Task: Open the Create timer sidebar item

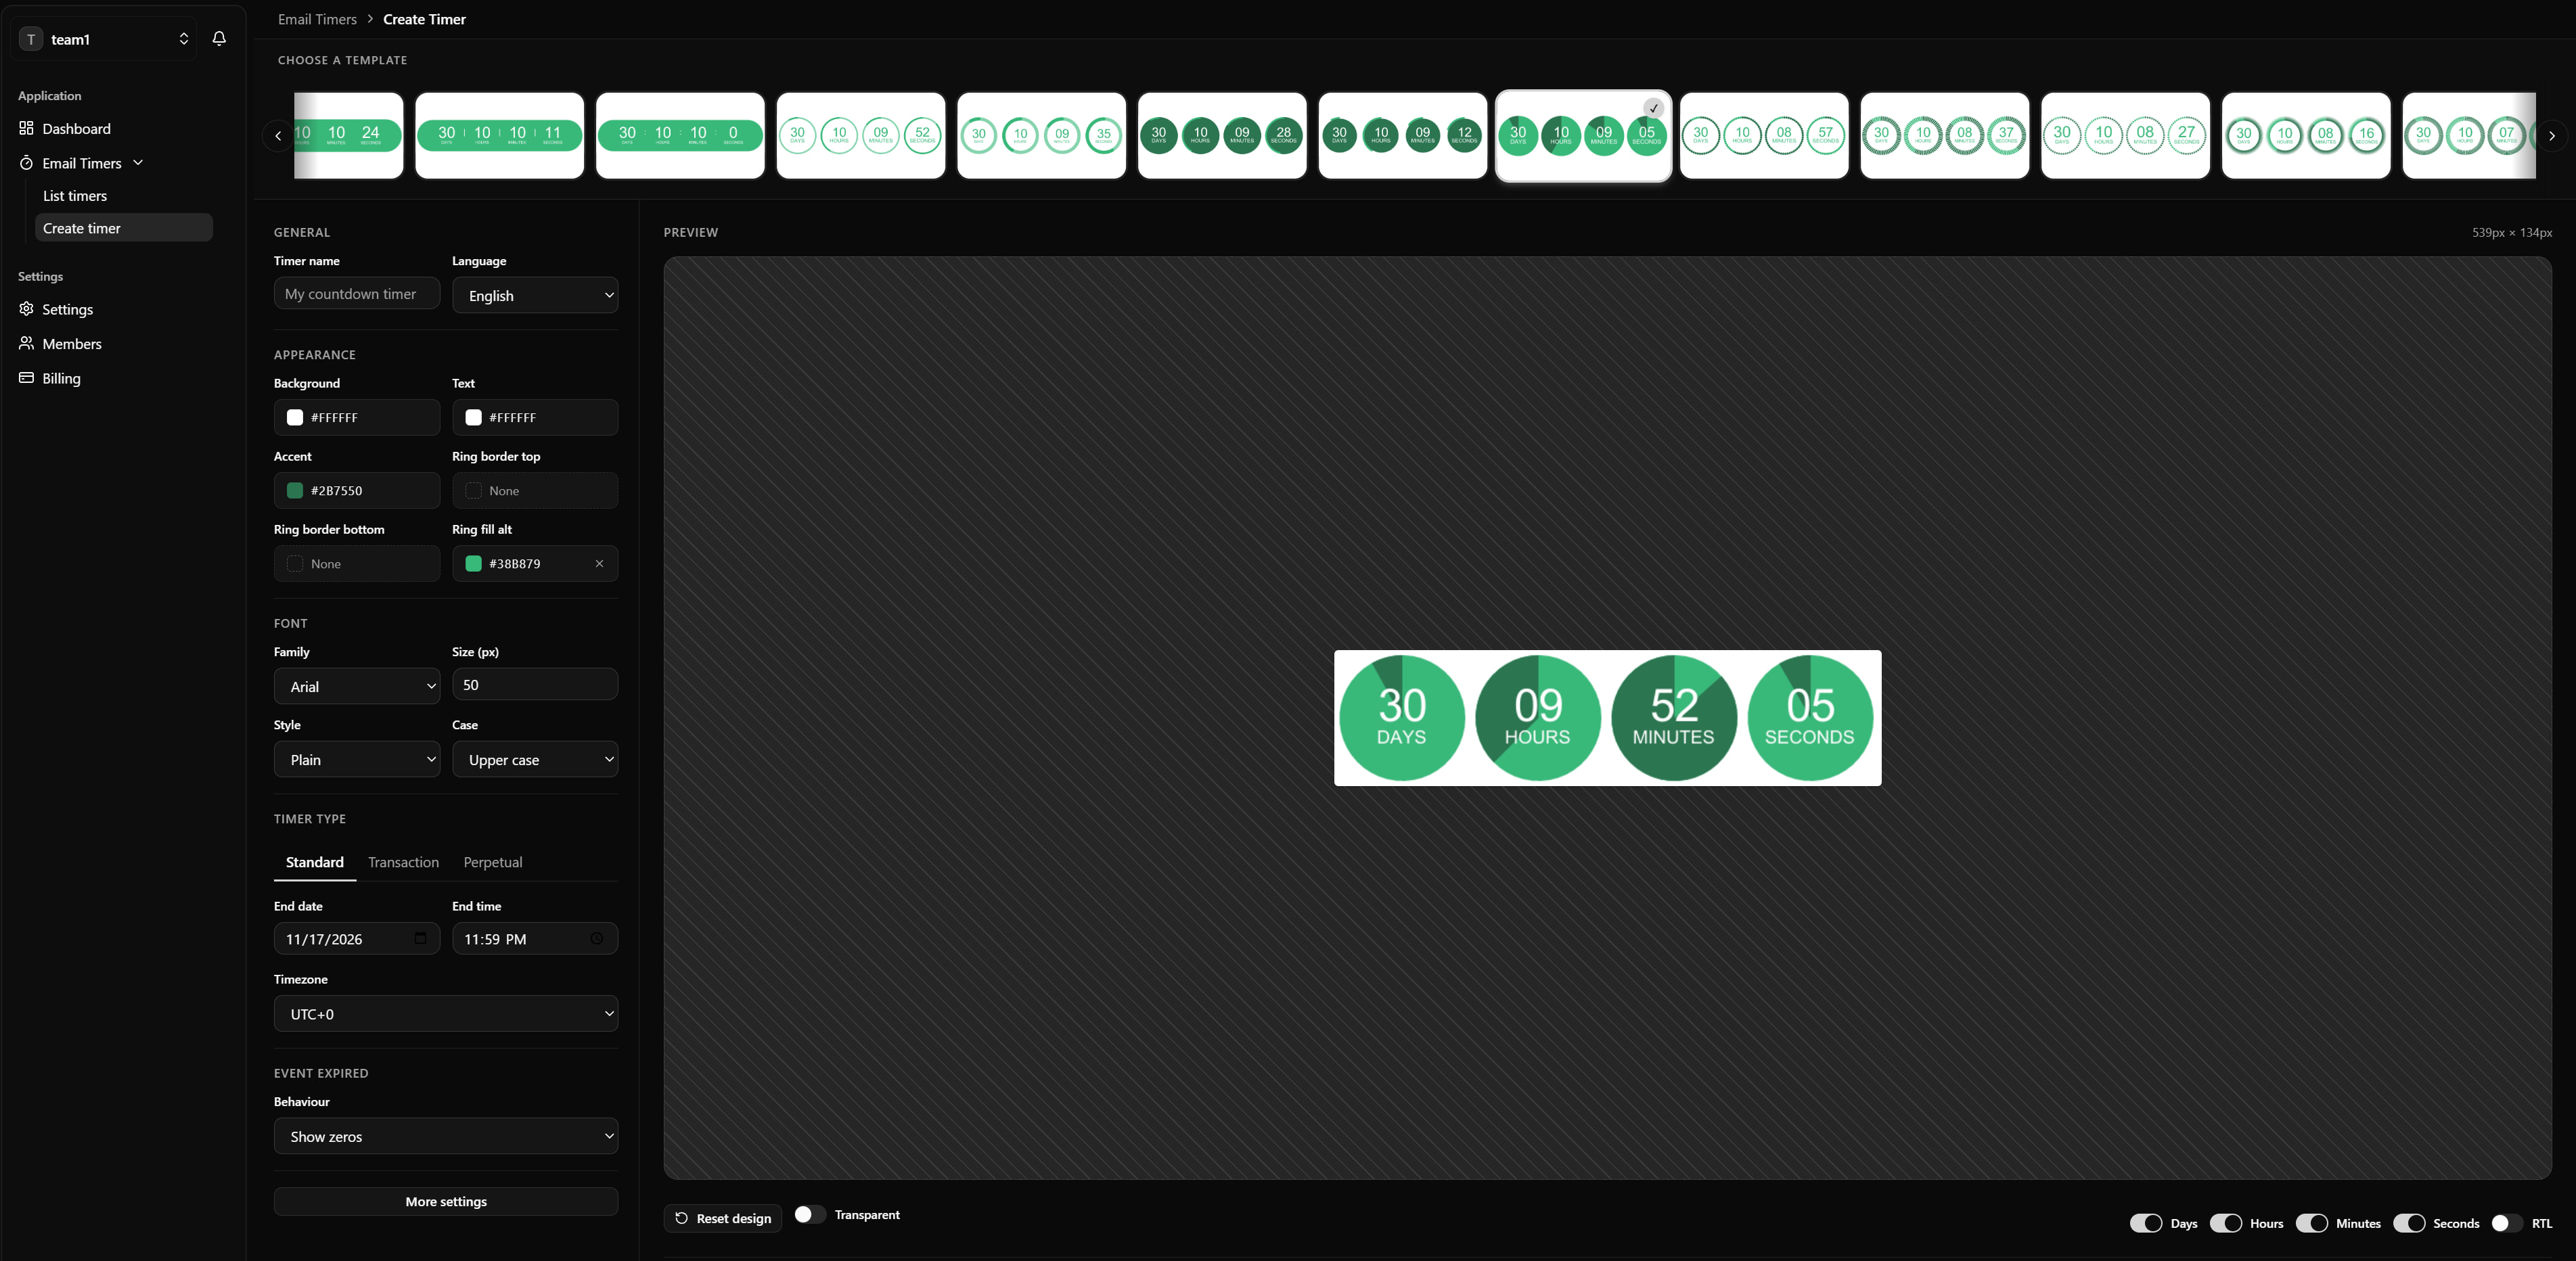Action: pyautogui.click(x=124, y=228)
